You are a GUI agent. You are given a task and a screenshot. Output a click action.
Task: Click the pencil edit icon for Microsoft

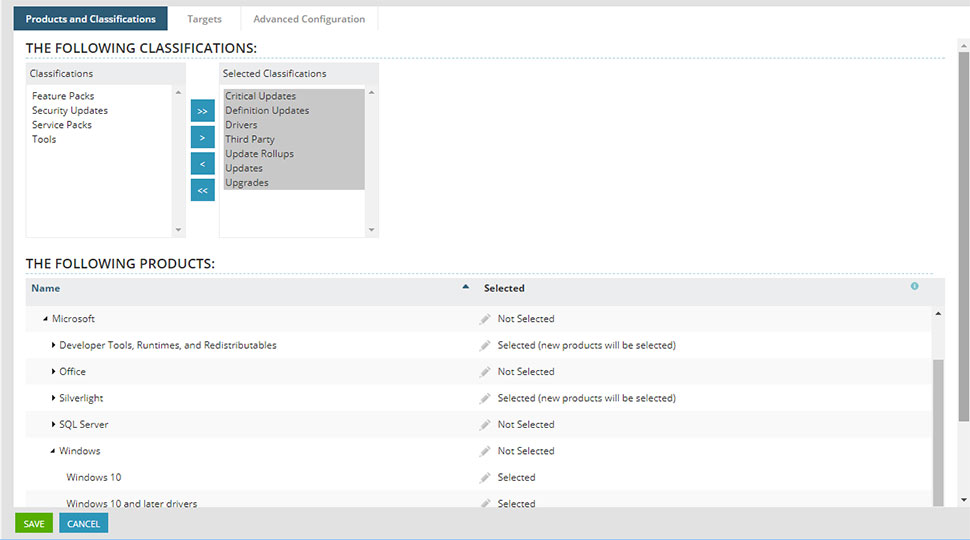click(x=485, y=319)
